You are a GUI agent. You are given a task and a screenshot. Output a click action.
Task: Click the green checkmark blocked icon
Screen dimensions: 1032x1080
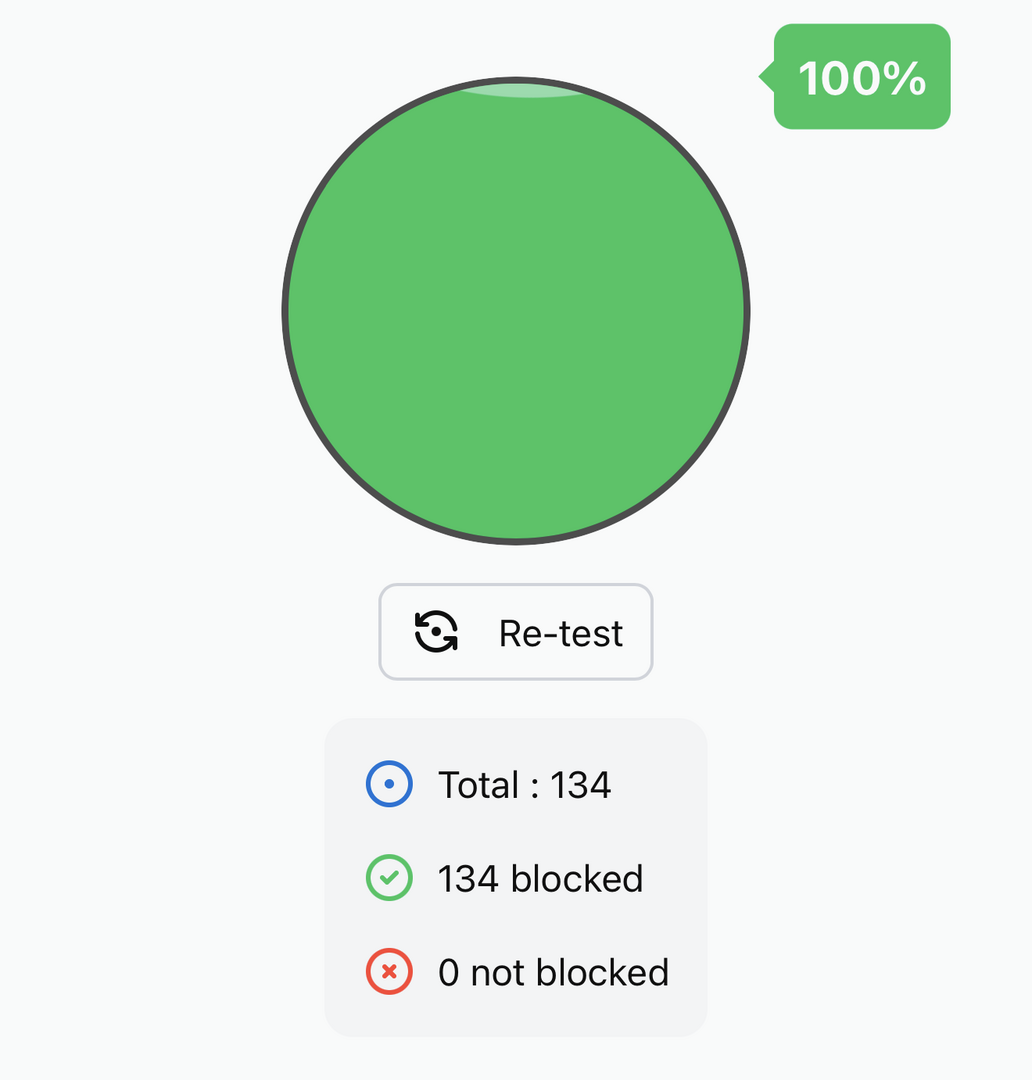(389, 879)
